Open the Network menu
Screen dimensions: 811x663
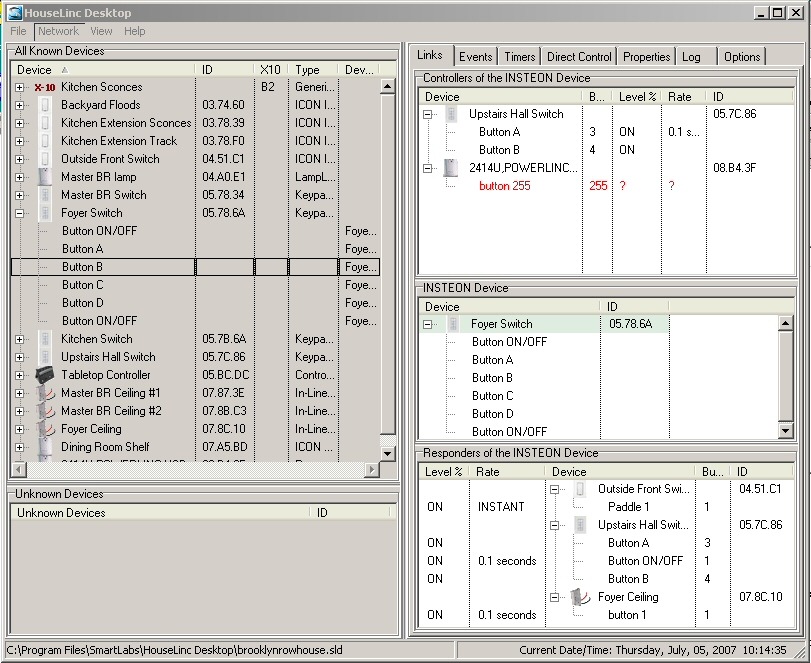click(x=58, y=31)
